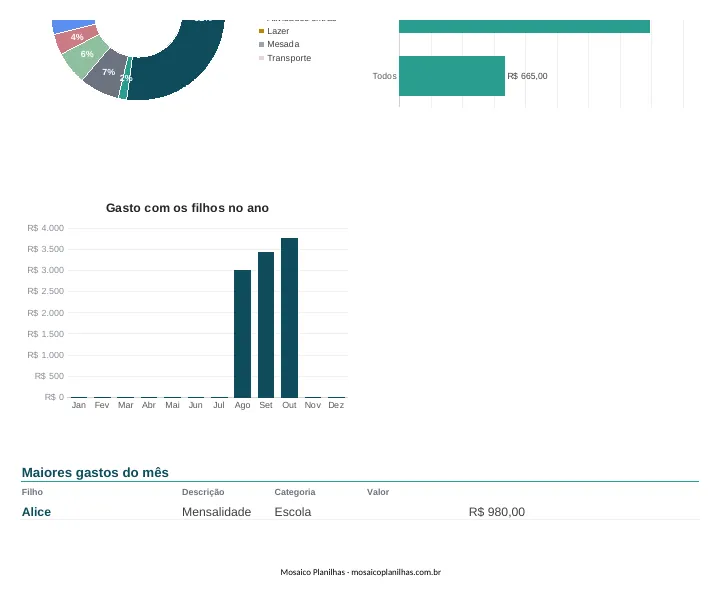Open the mosaicoplanilhas.com.br footer link
719x597 pixels.
(x=396, y=572)
